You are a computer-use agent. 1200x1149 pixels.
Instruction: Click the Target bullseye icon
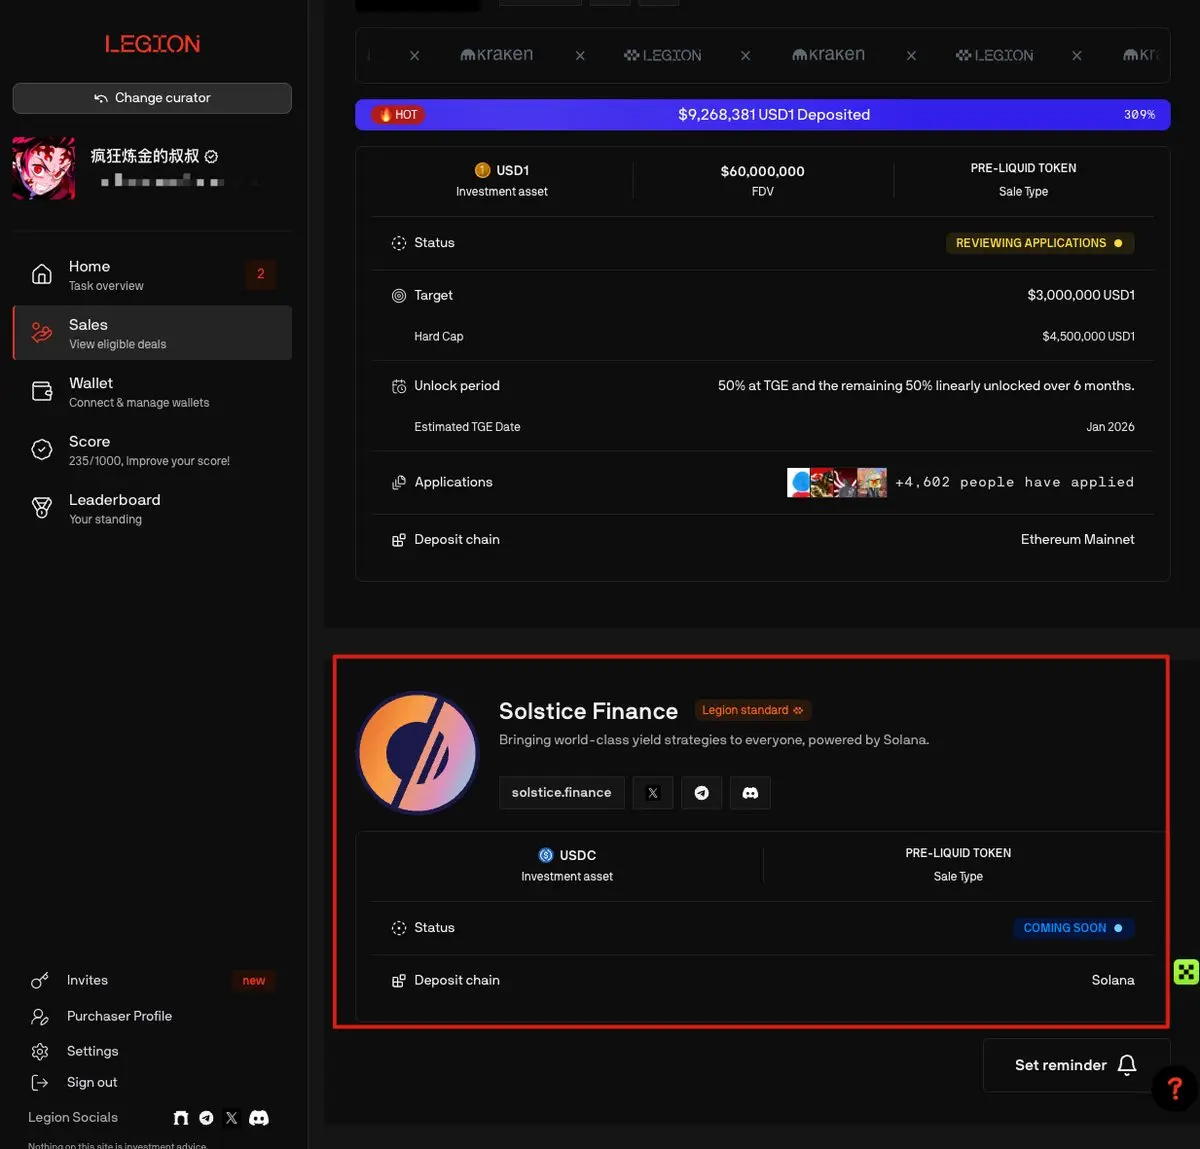(399, 296)
